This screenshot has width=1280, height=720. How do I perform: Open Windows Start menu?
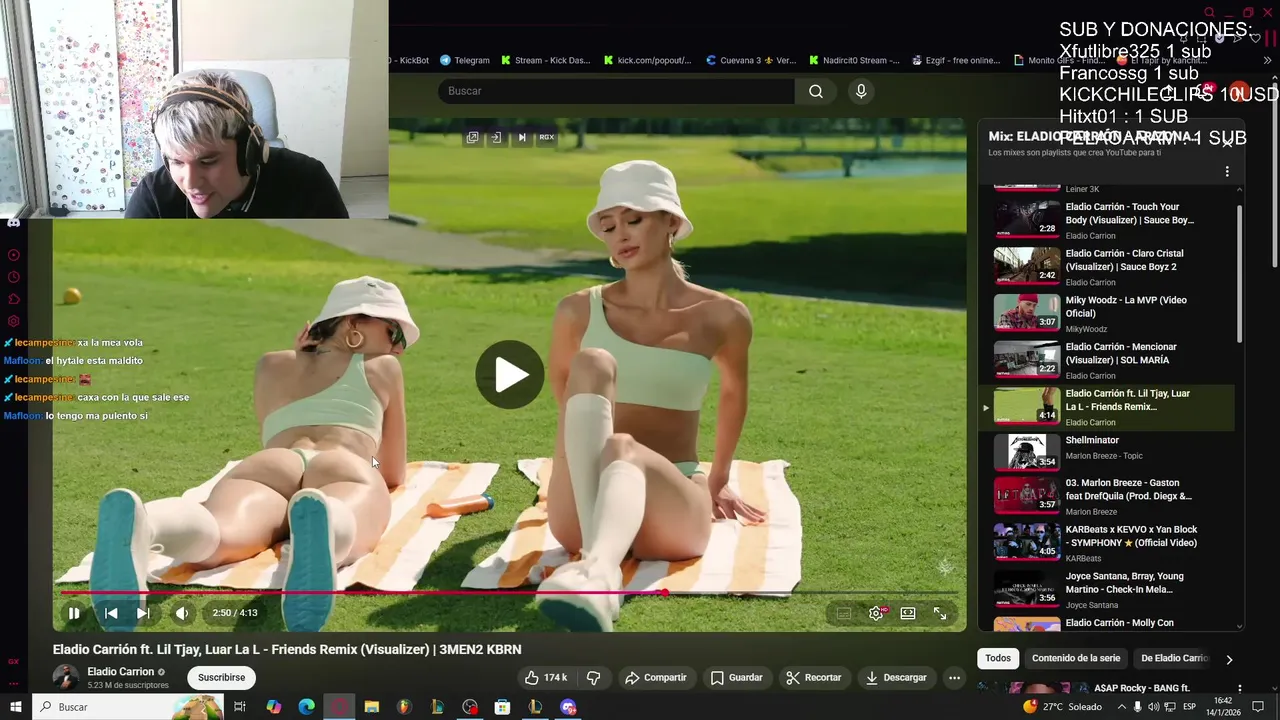pyautogui.click(x=15, y=707)
